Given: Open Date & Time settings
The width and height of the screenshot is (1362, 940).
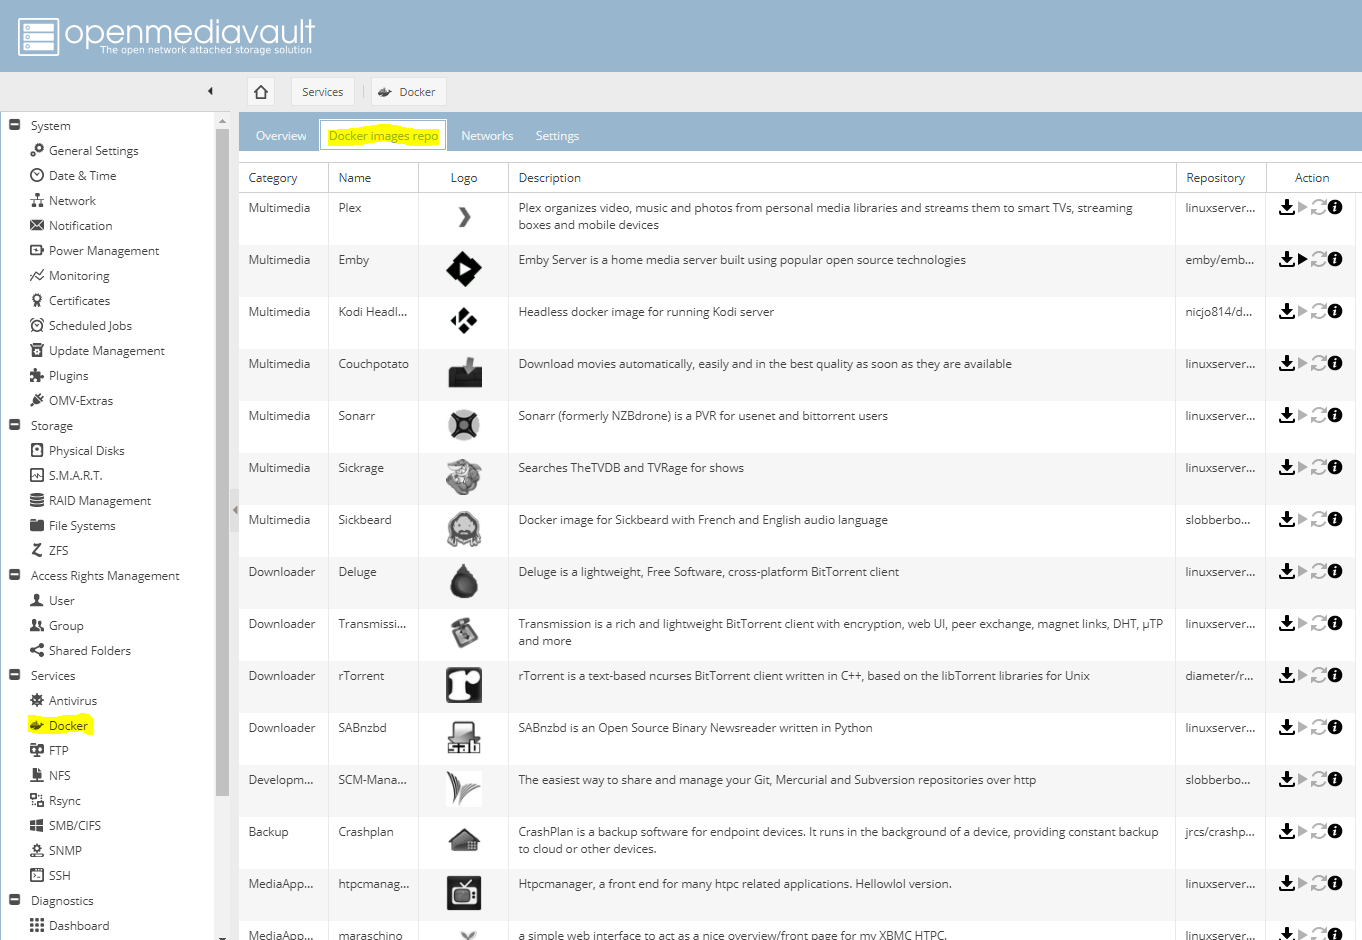Looking at the screenshot, I should click(82, 175).
